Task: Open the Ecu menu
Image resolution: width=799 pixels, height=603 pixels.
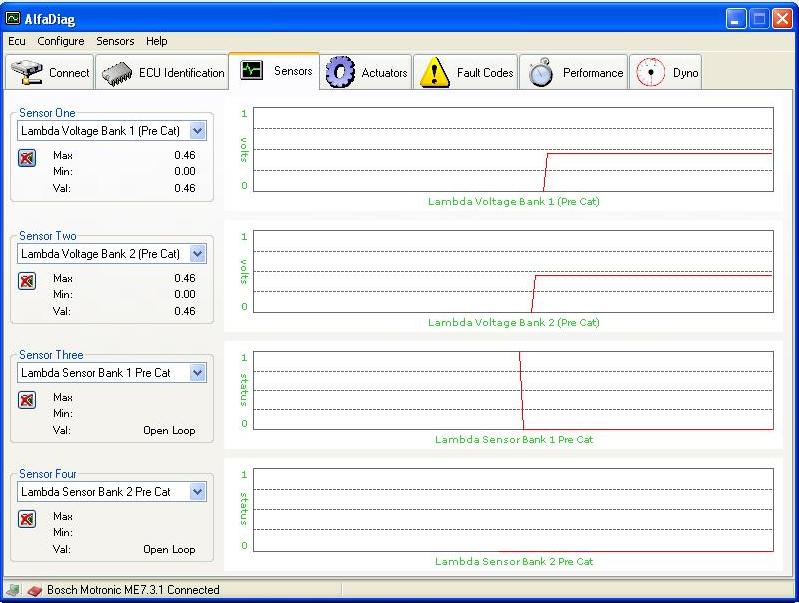Action: [17, 41]
